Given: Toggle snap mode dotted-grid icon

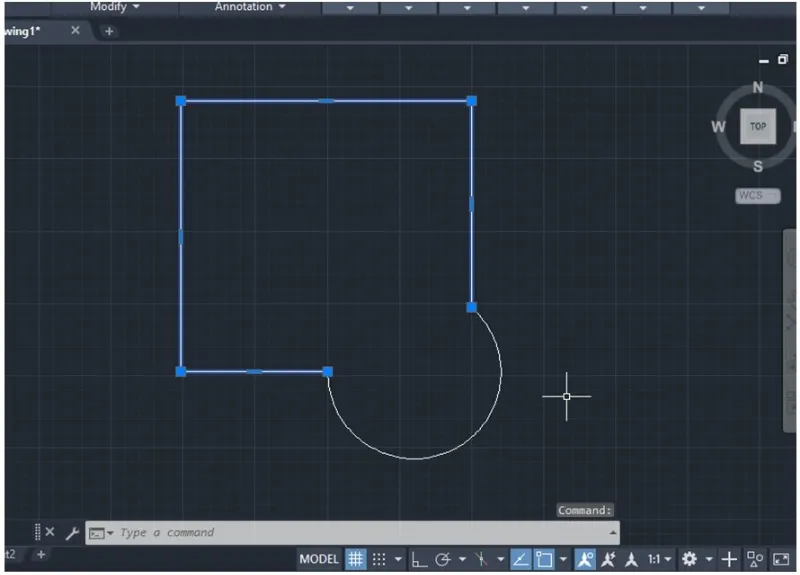Looking at the screenshot, I should [379, 560].
